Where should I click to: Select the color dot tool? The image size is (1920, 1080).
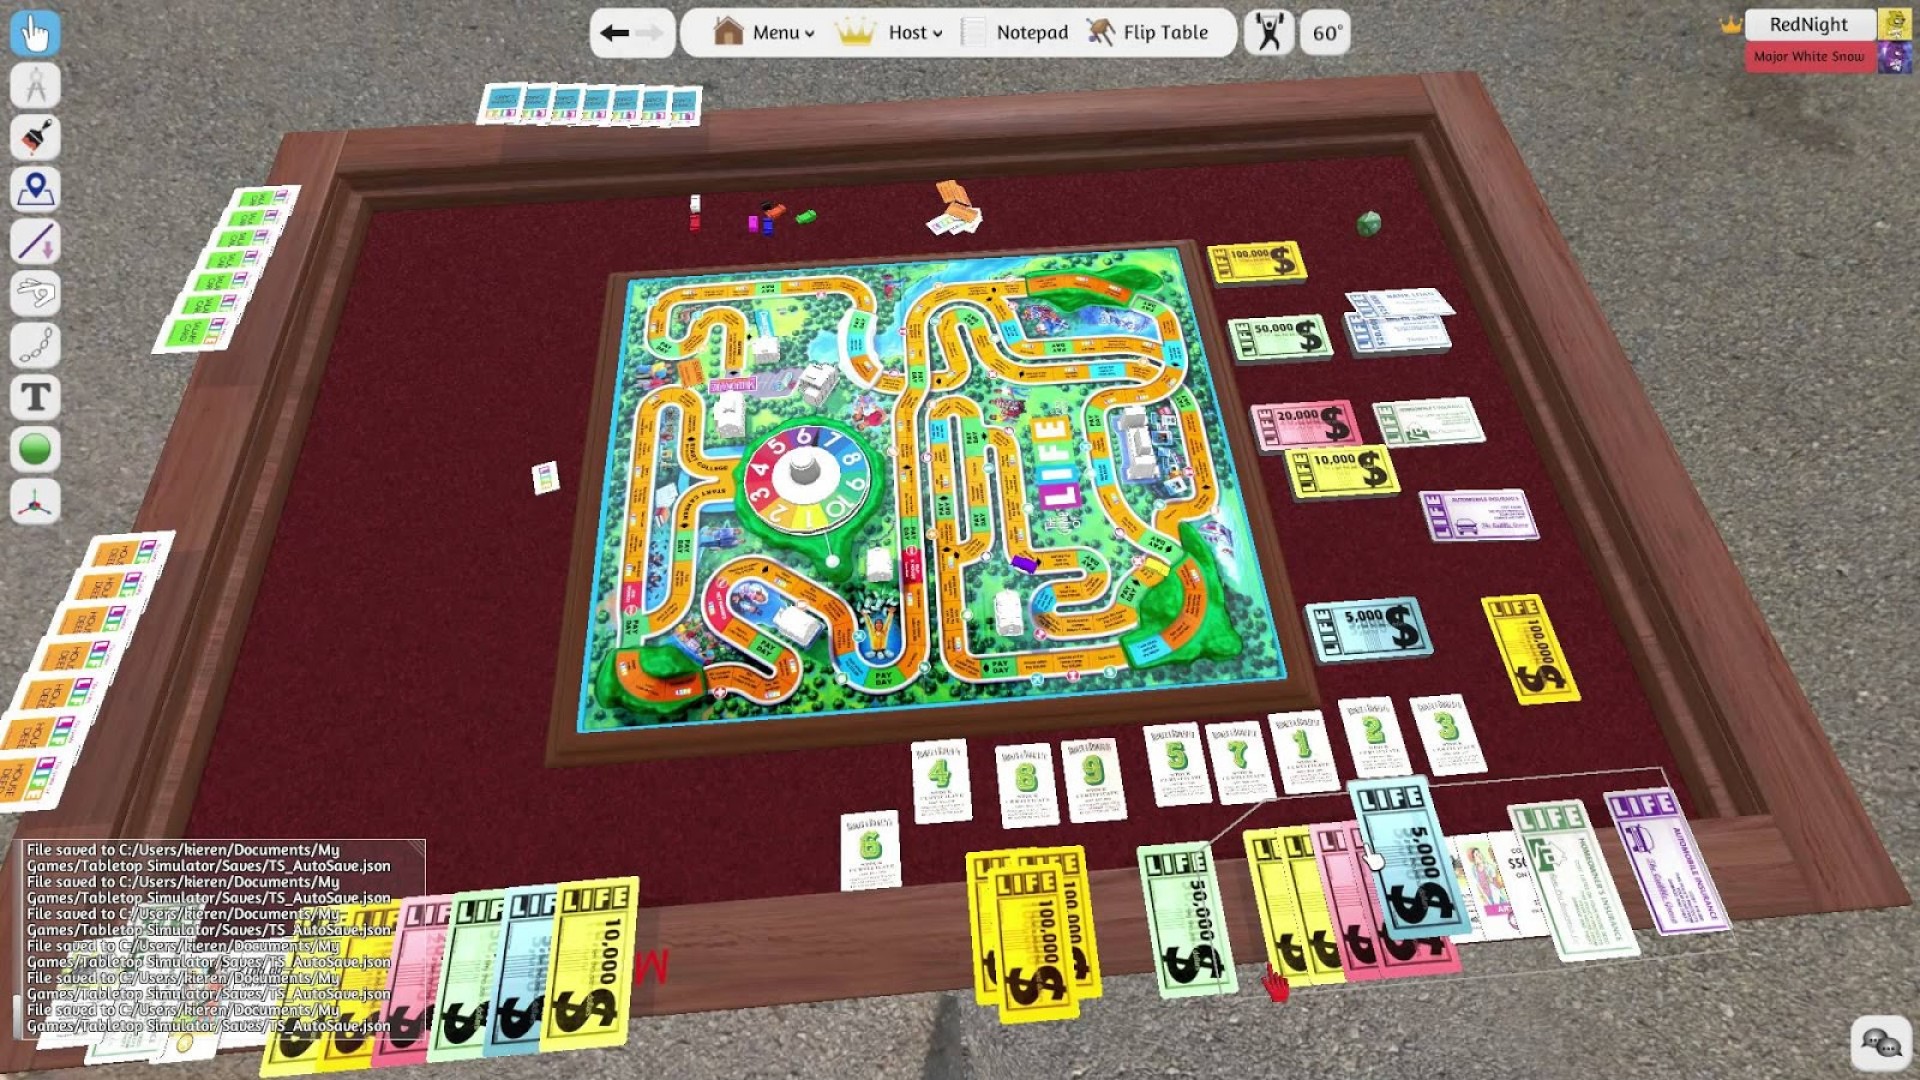(36, 451)
